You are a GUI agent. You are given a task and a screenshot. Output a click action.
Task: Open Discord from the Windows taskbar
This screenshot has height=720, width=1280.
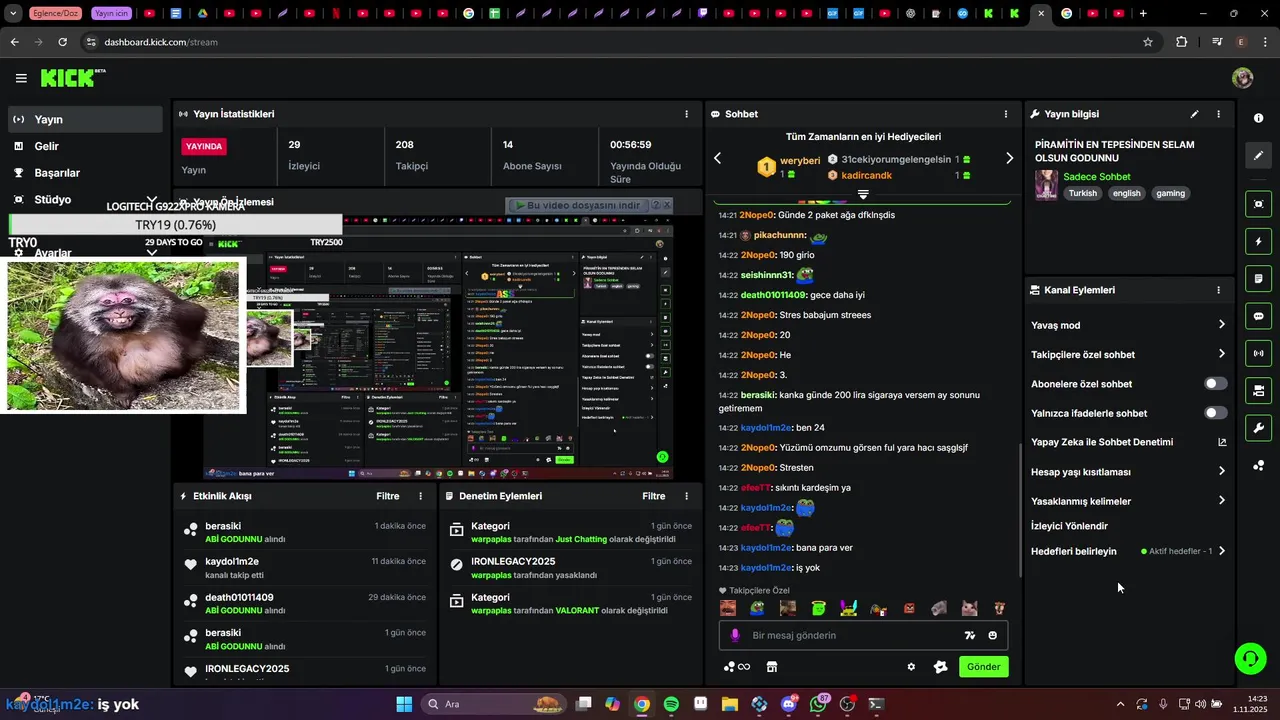tap(789, 704)
